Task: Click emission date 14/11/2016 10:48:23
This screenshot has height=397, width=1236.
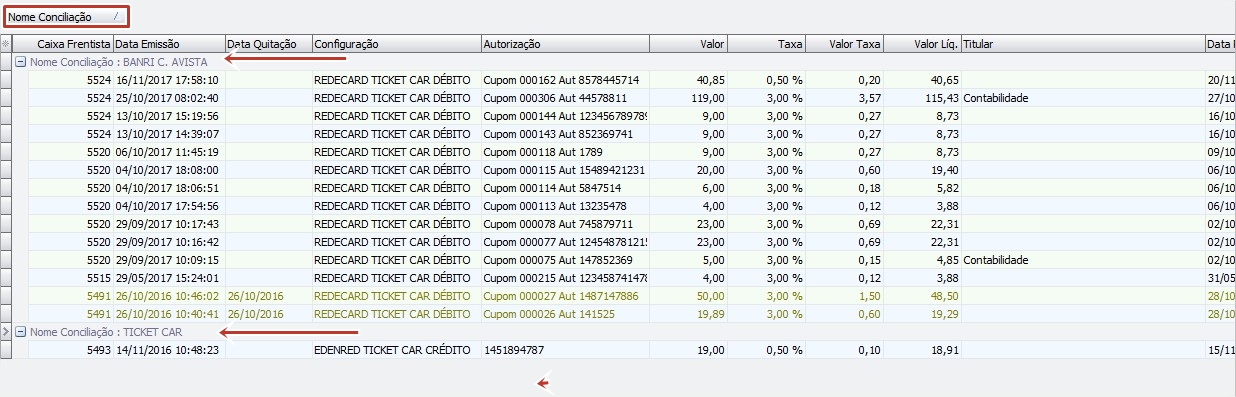Action: 168,349
